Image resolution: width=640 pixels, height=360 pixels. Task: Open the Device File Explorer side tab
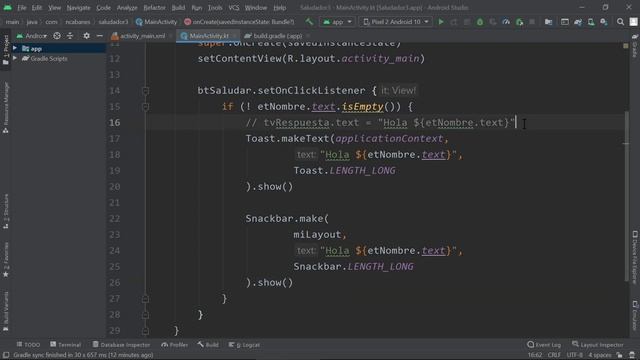[635, 257]
